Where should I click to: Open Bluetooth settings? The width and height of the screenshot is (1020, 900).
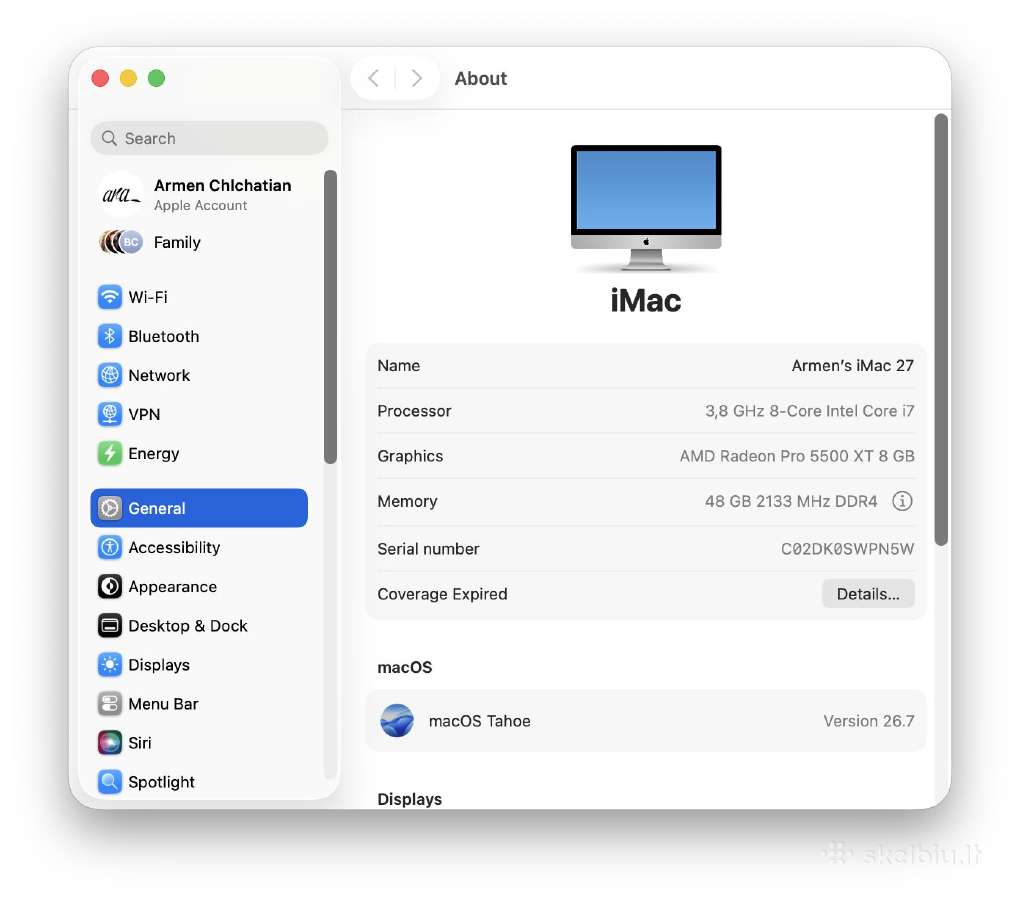pyautogui.click(x=199, y=336)
